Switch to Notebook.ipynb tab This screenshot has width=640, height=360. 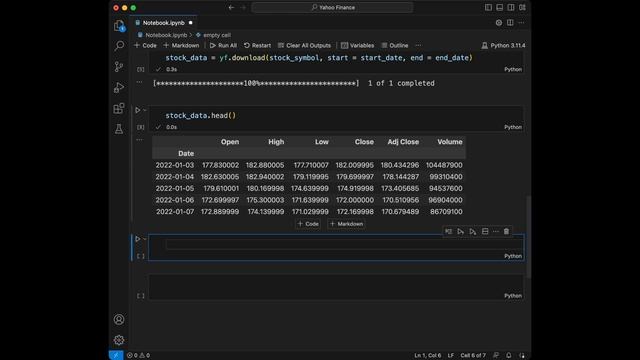(163, 23)
